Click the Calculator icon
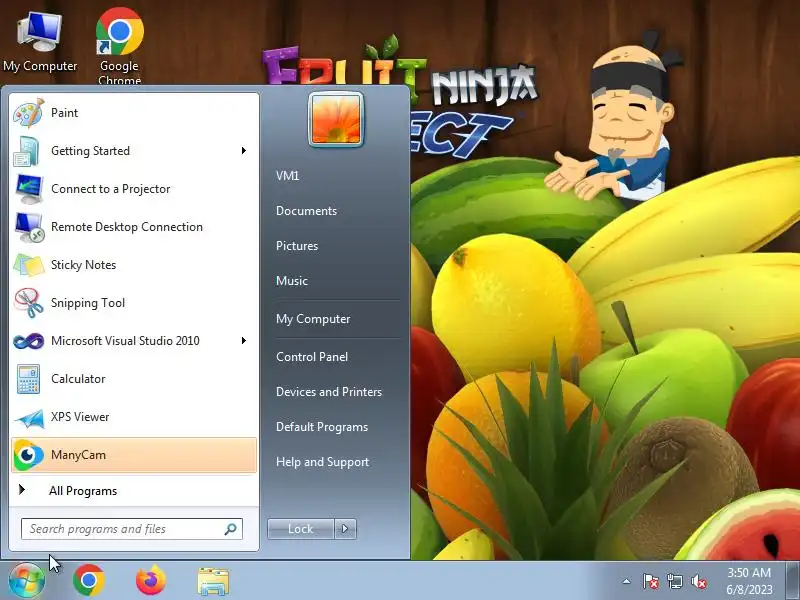The height and width of the screenshot is (600, 800). [x=28, y=379]
